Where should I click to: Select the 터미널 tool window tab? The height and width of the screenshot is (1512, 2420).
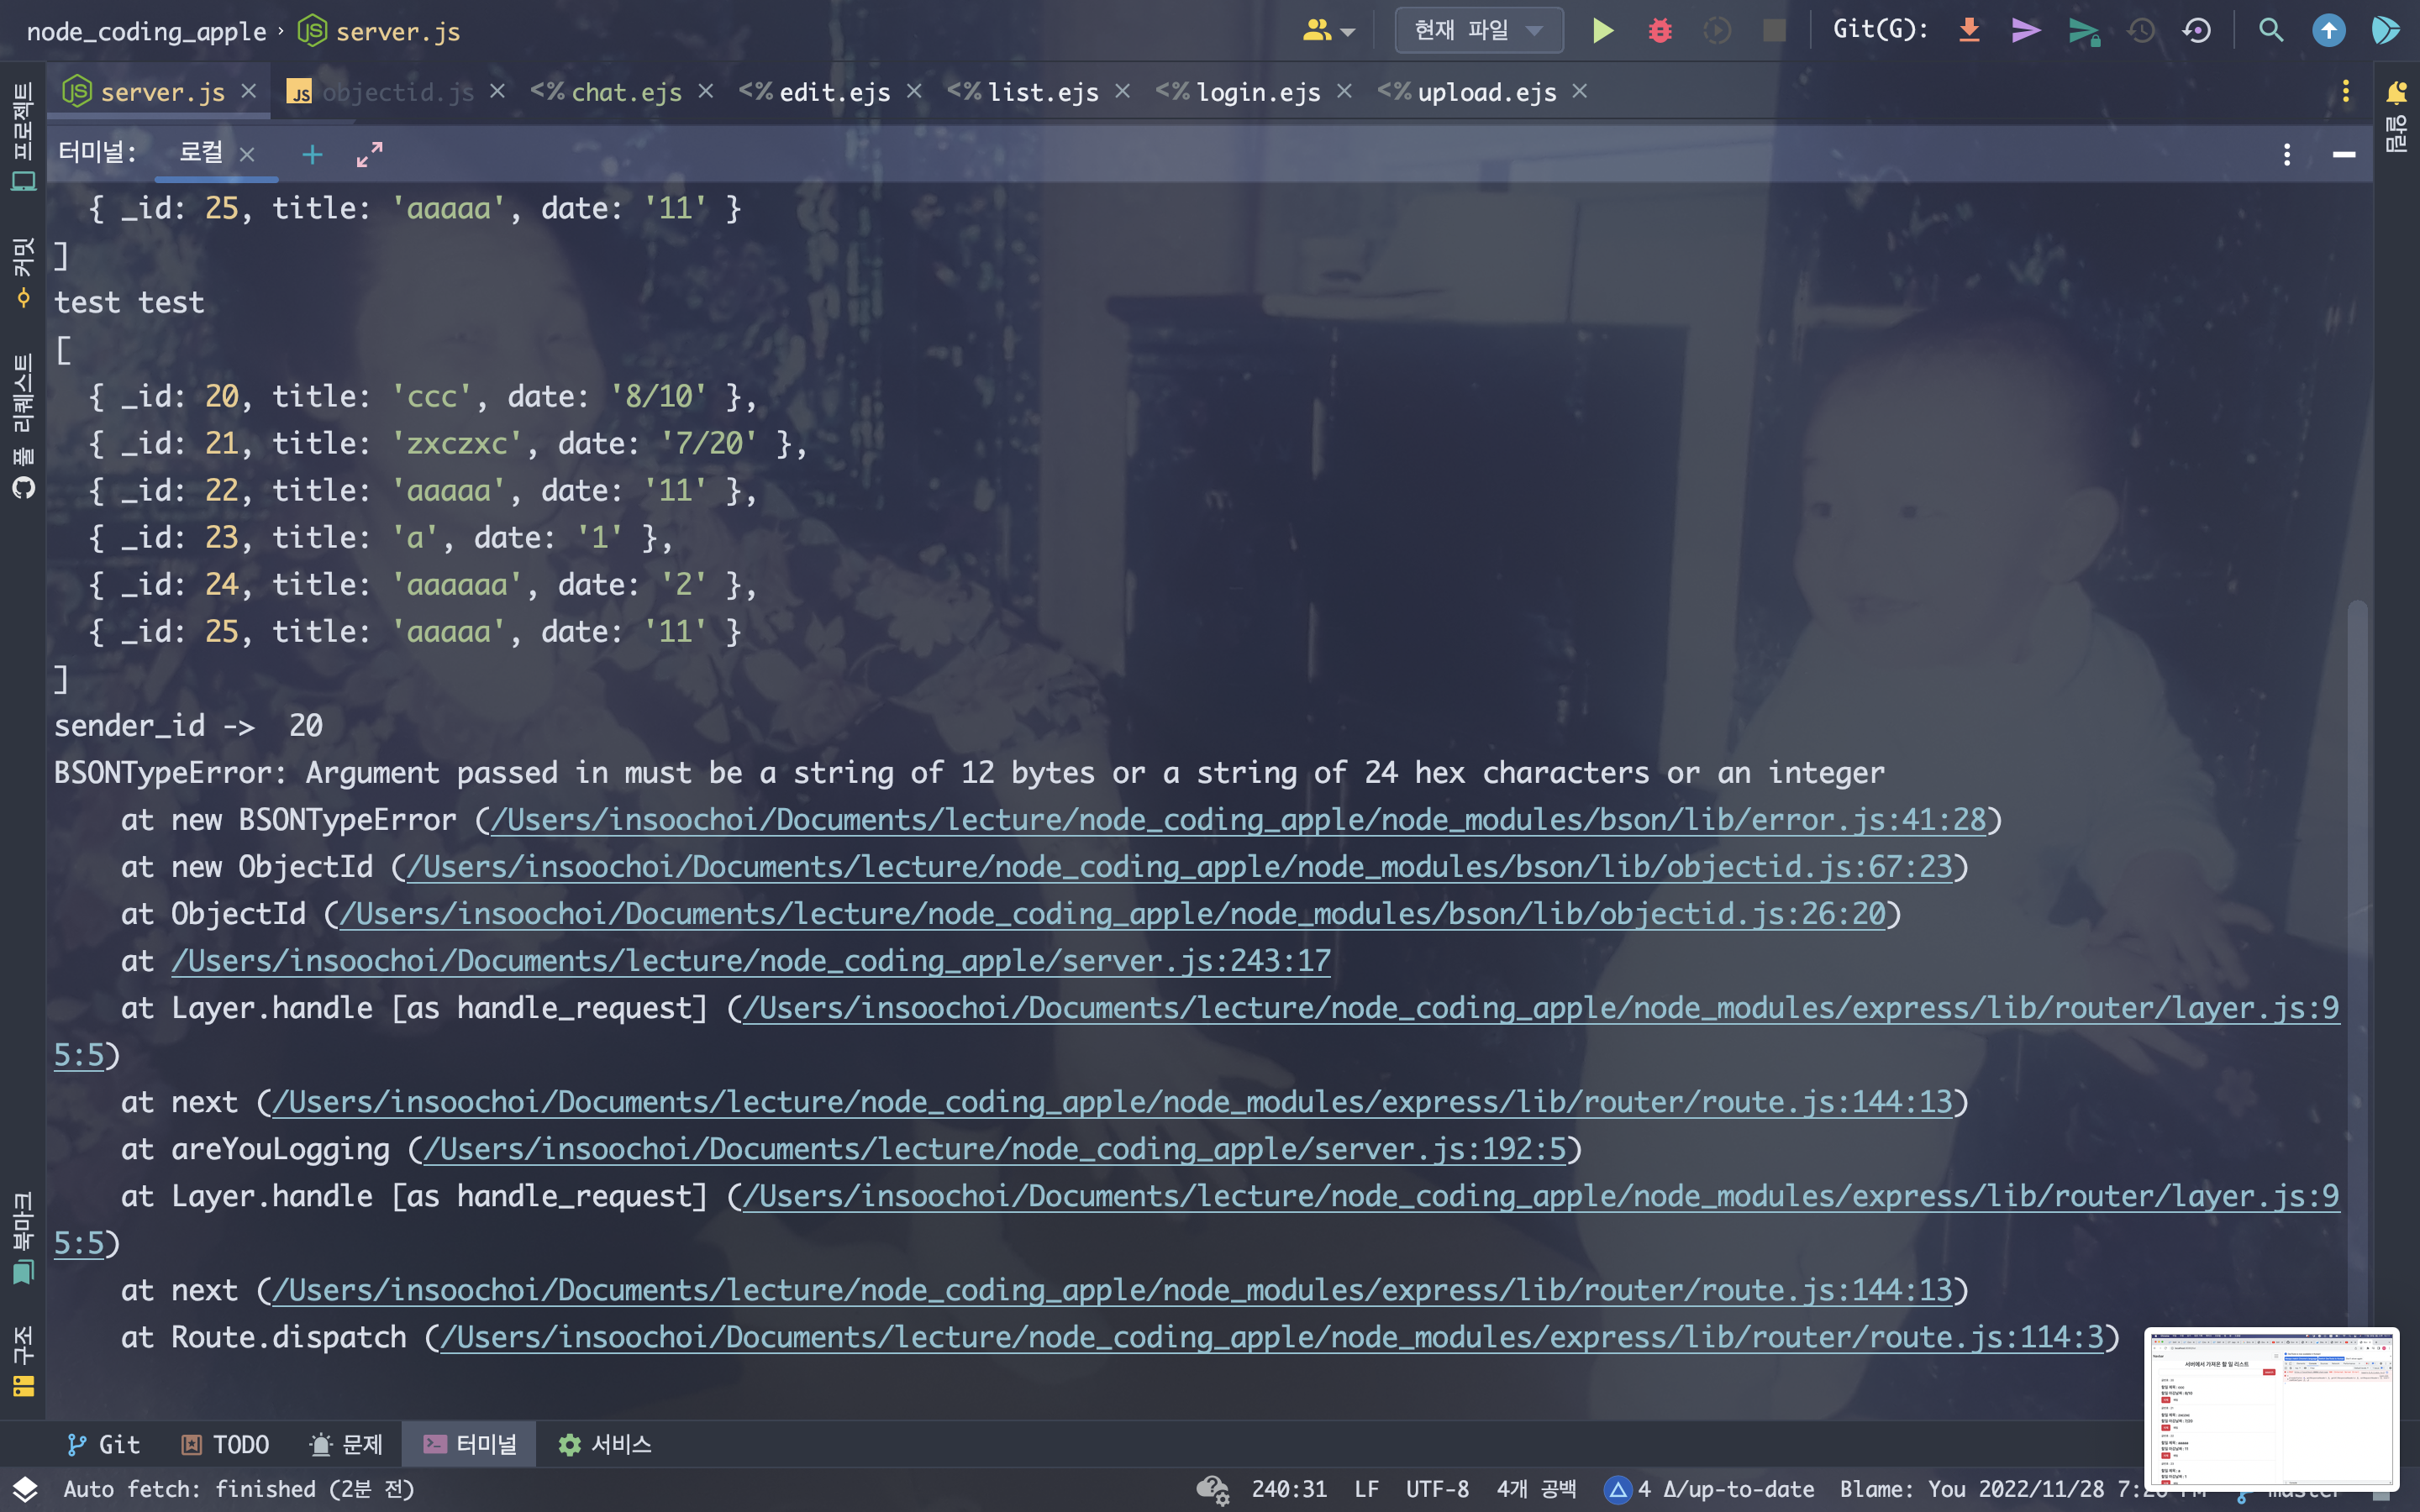point(469,1444)
